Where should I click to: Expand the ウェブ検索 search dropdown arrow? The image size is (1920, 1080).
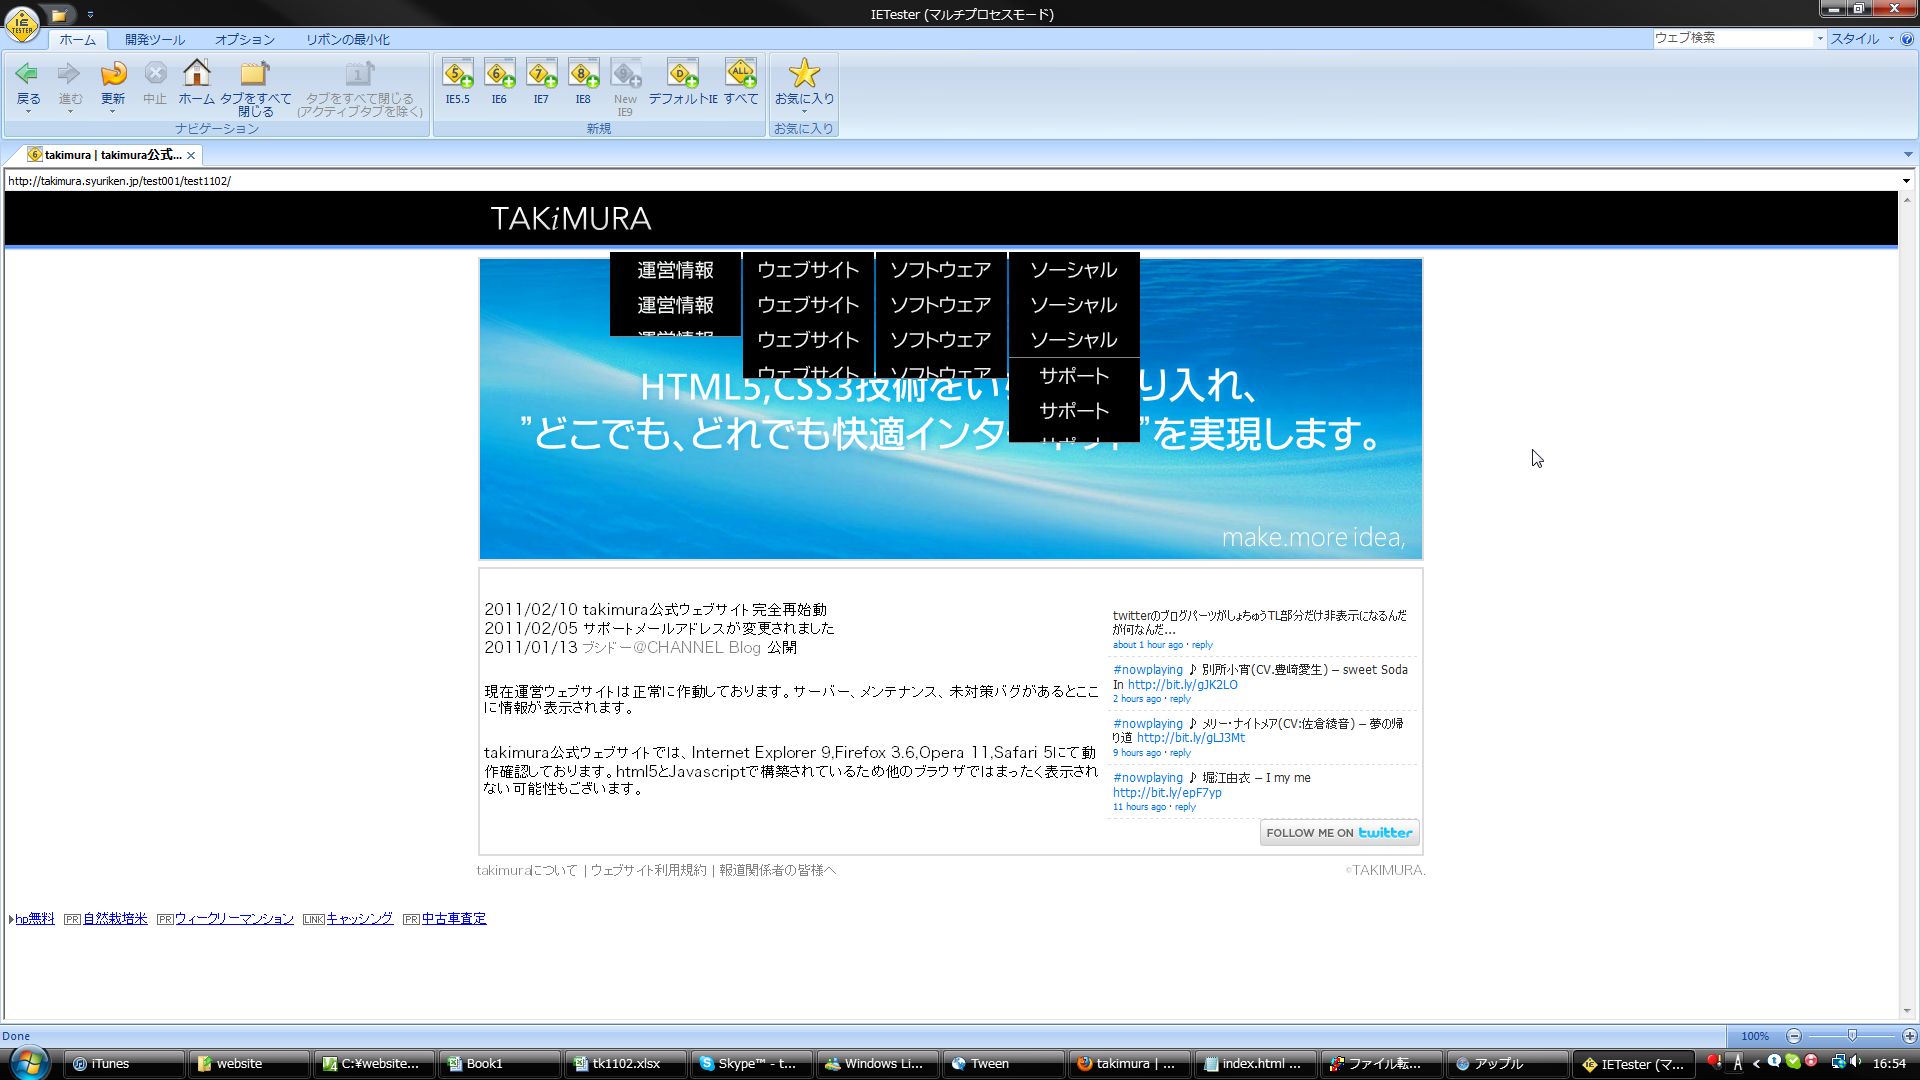click(1820, 38)
